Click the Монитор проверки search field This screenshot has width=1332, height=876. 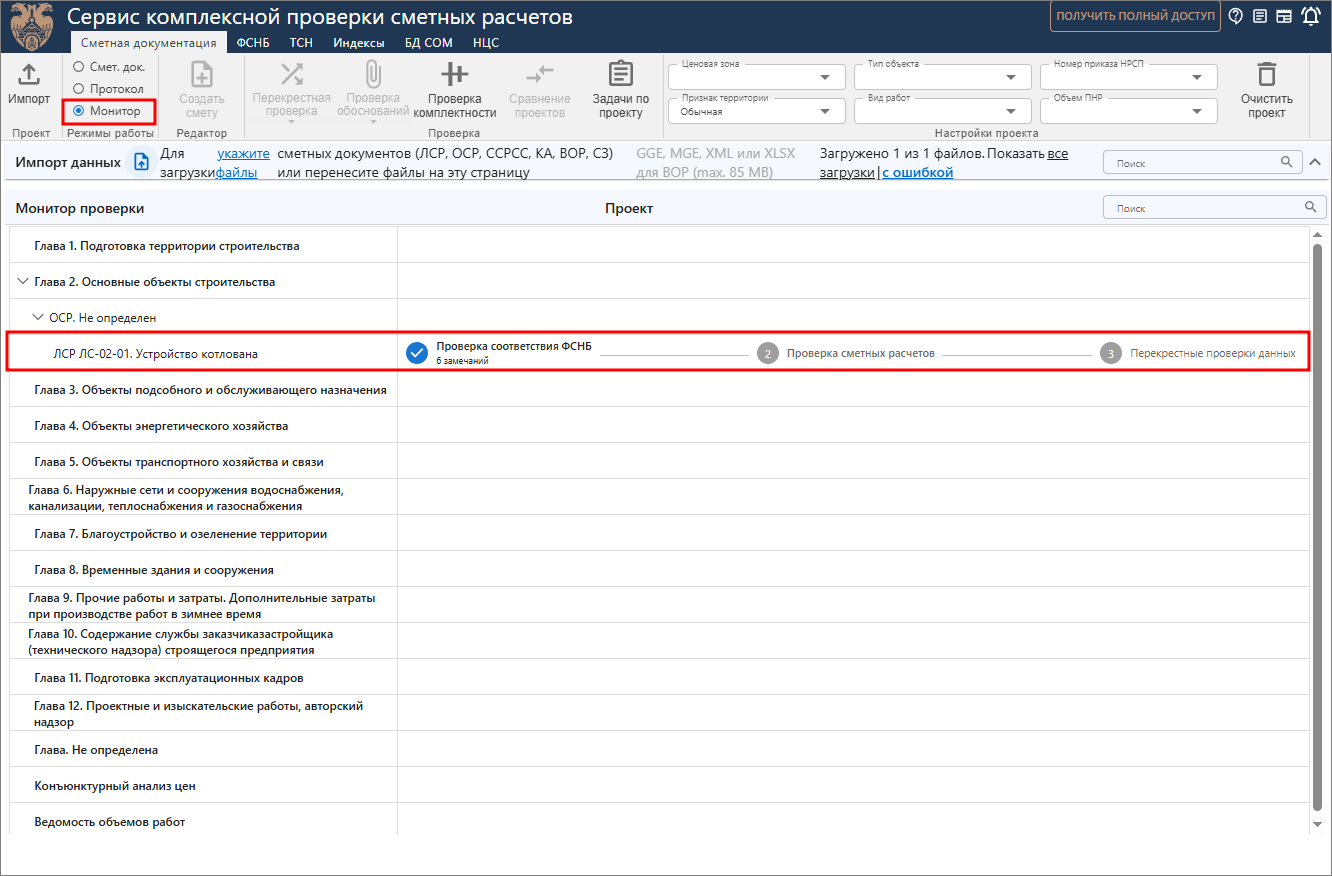click(x=1215, y=208)
